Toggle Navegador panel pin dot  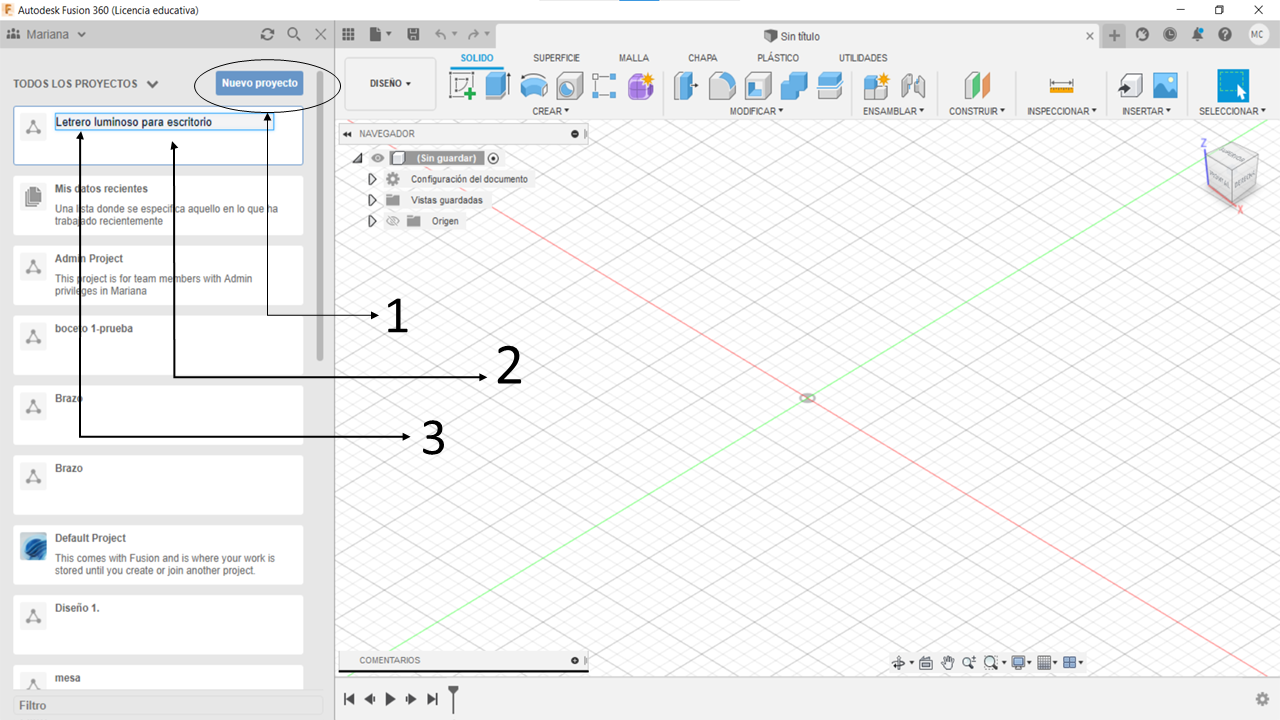click(575, 133)
